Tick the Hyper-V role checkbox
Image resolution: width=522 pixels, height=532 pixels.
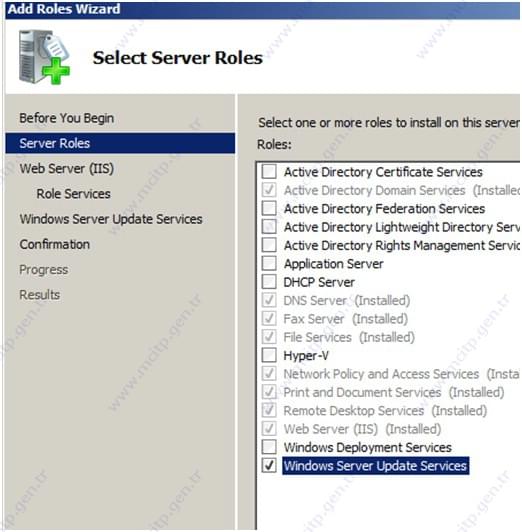click(x=269, y=355)
